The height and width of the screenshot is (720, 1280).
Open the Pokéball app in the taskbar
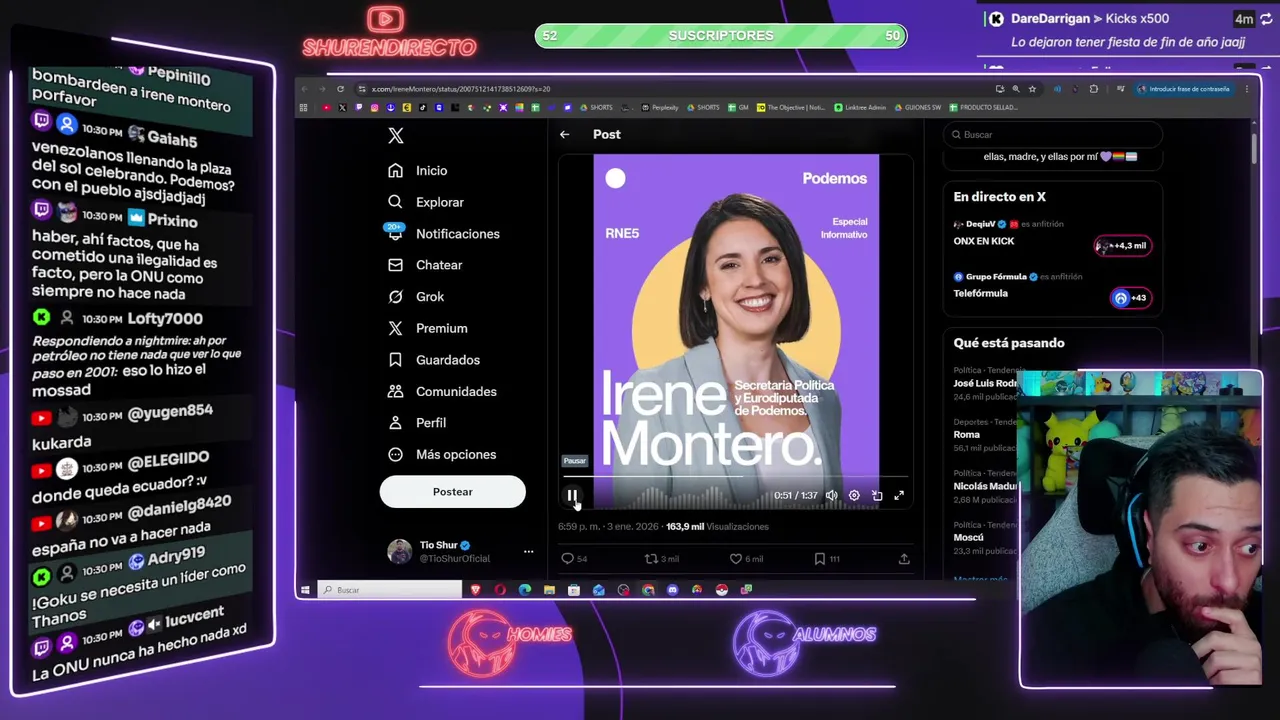pos(721,590)
